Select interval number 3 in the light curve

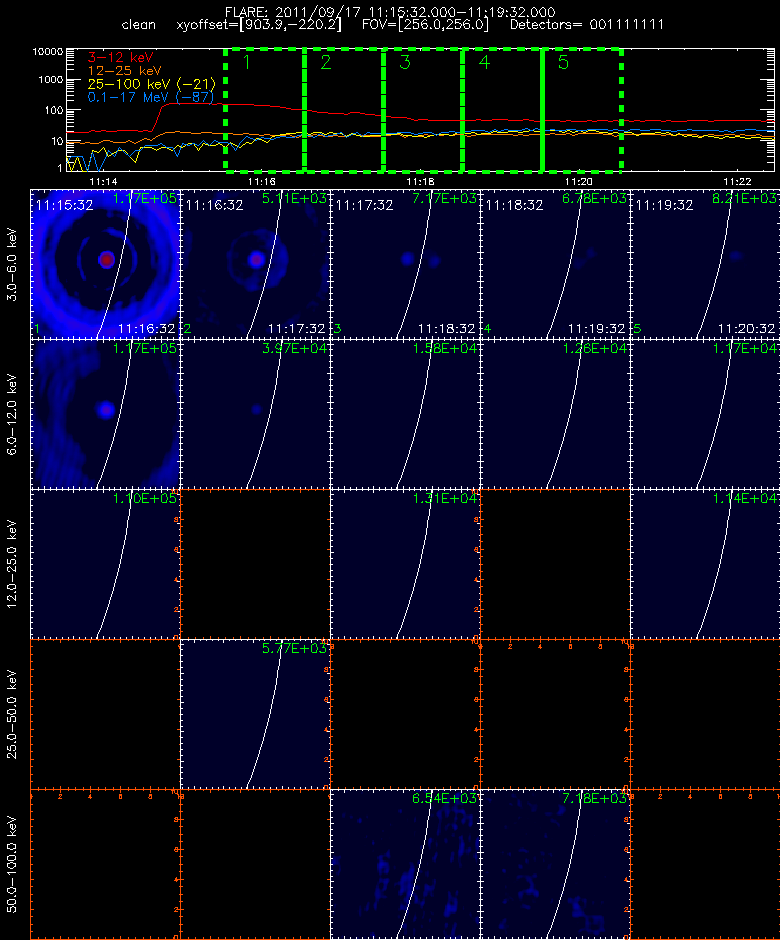pyautogui.click(x=405, y=62)
